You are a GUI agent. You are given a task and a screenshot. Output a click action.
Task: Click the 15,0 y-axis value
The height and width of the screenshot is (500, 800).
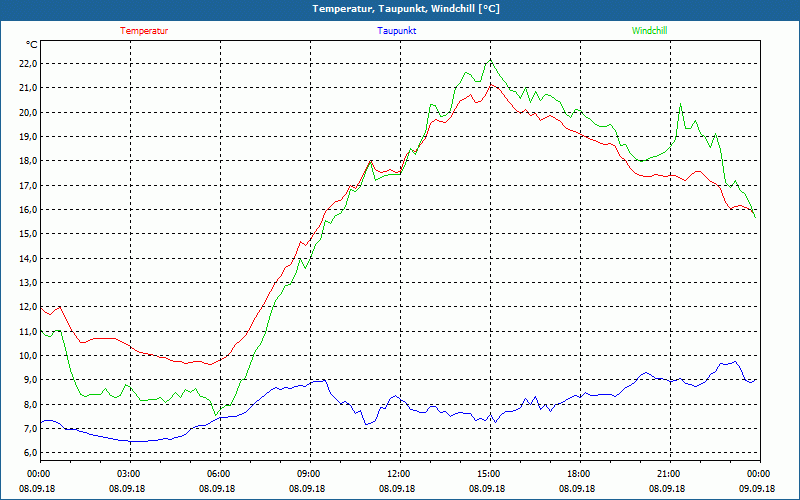28,234
